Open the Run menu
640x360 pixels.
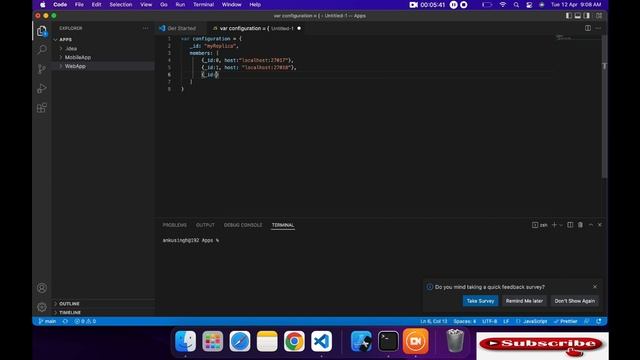click(x=180, y=4)
